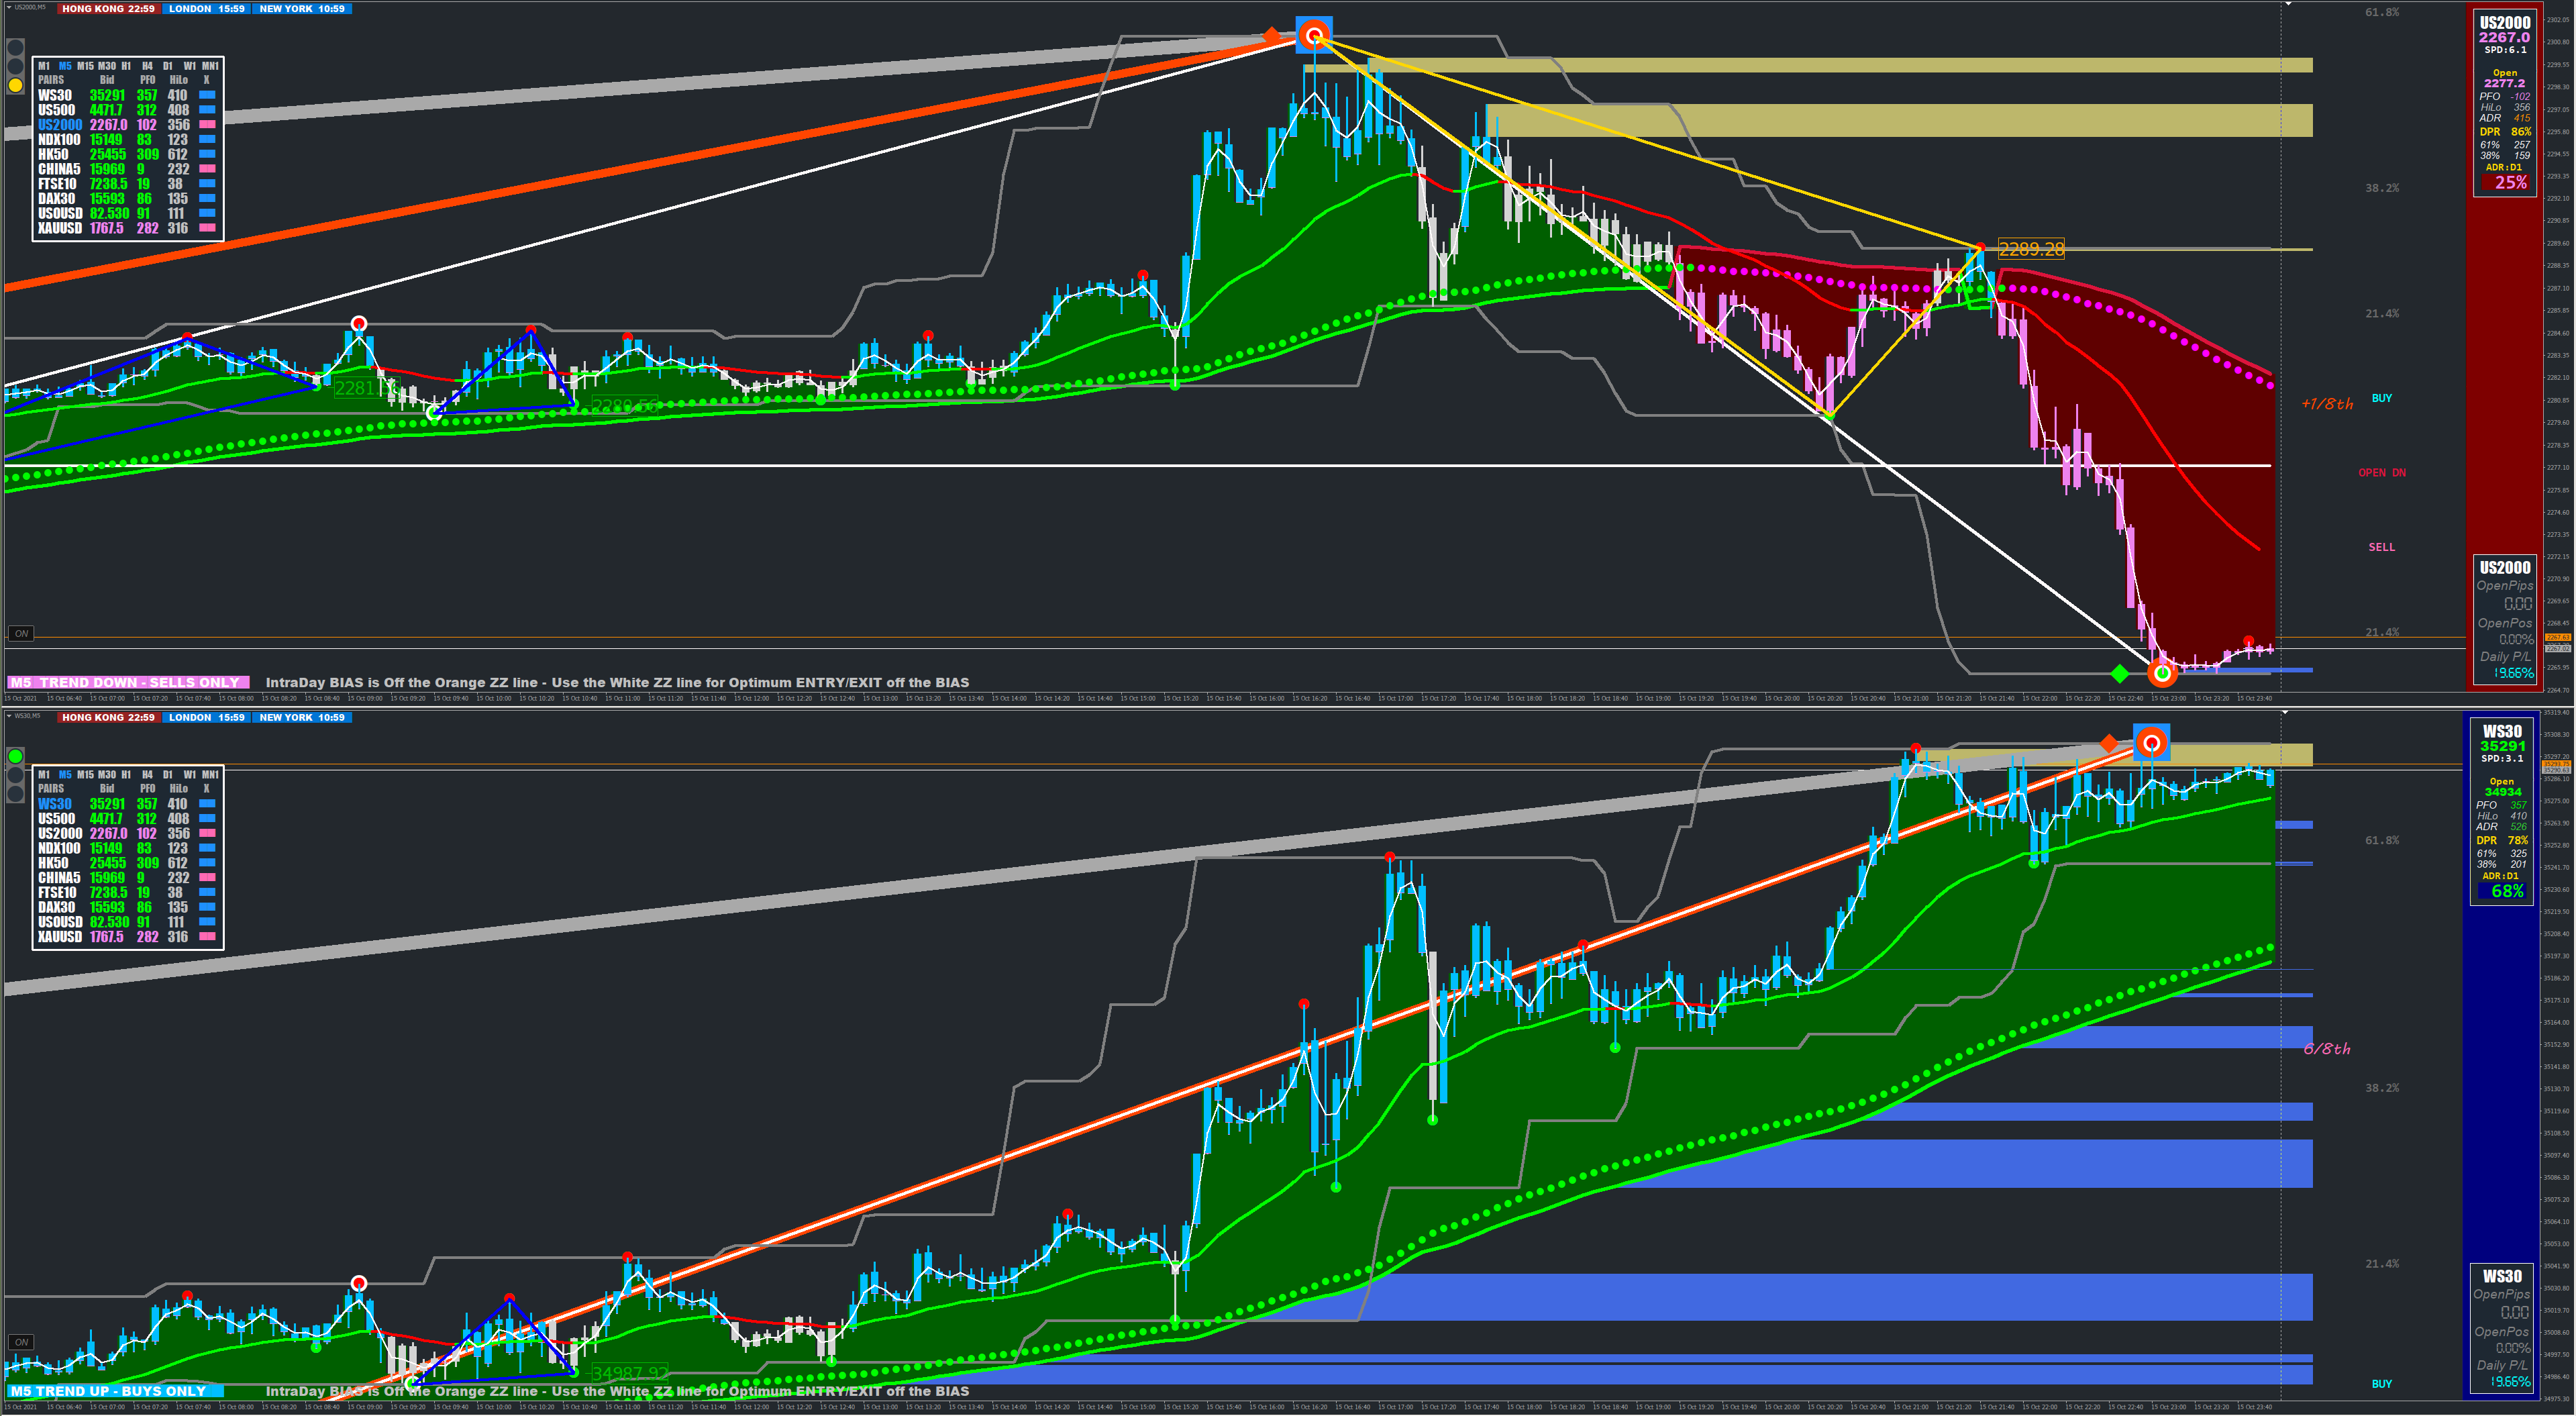The width and height of the screenshot is (2576, 1416).
Task: Click the orange diamond marker in WS30 chart
Action: pos(2109,744)
